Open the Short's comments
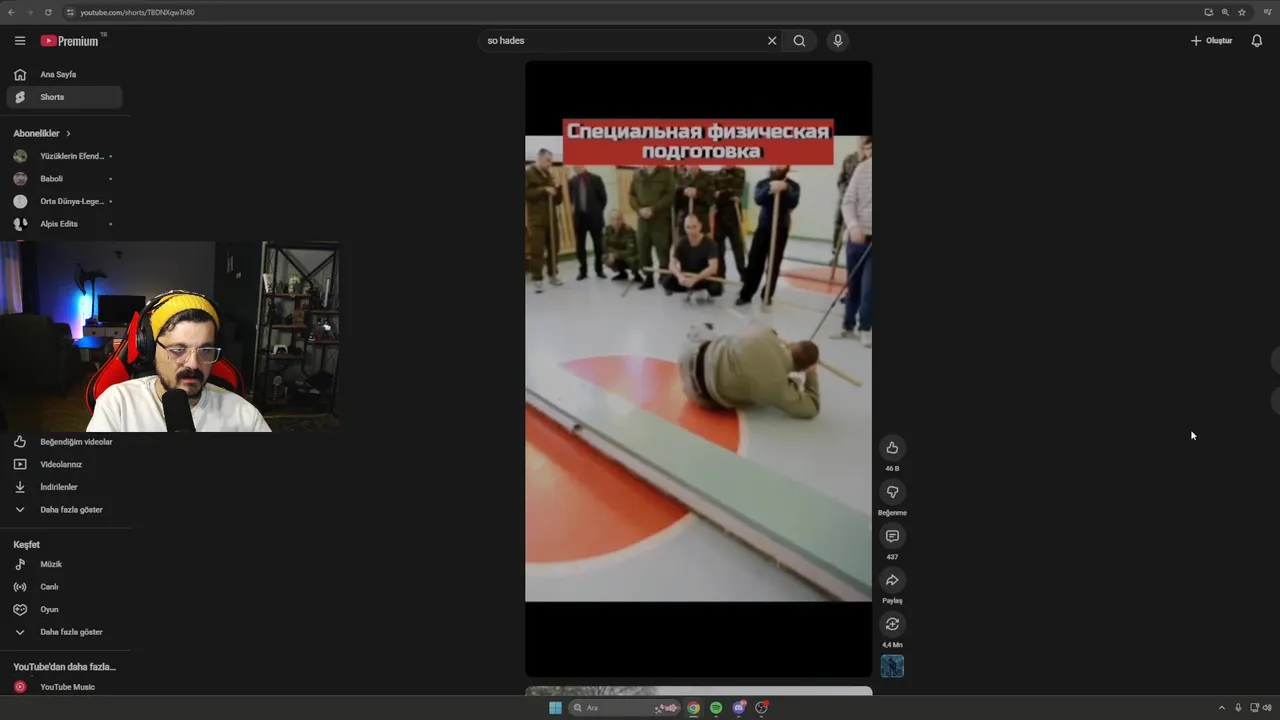This screenshot has width=1280, height=720. tap(892, 536)
